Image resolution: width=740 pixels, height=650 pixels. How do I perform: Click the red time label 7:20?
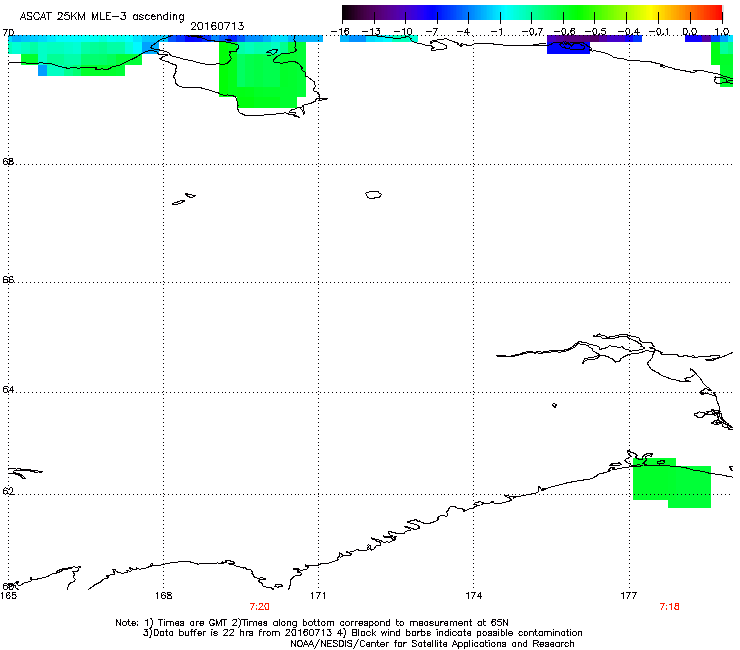pos(260,607)
